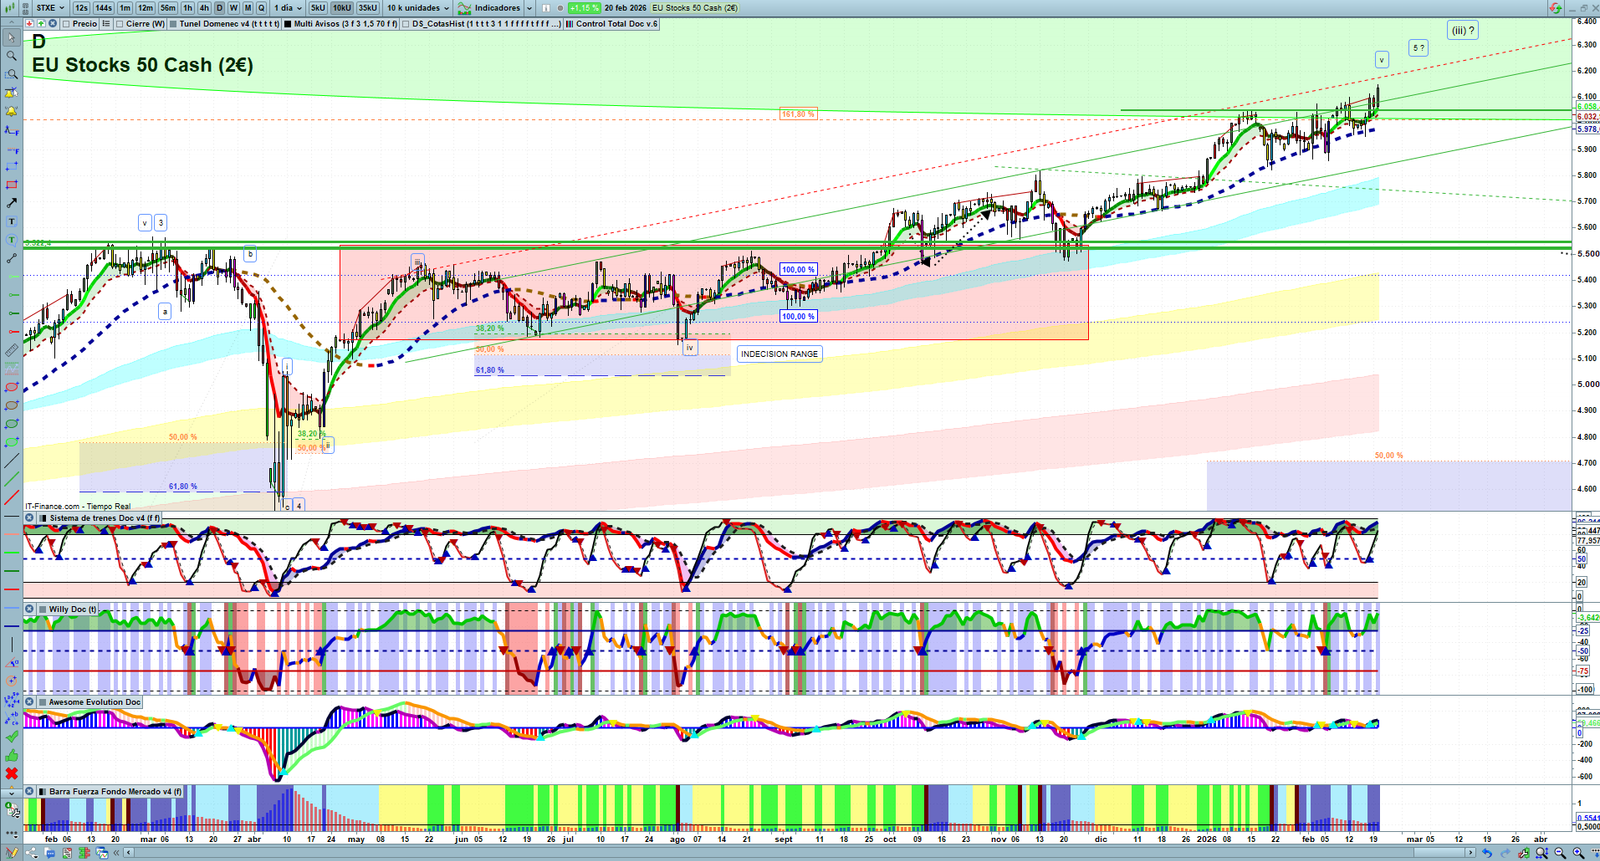Select the bell alert tool

[12, 111]
